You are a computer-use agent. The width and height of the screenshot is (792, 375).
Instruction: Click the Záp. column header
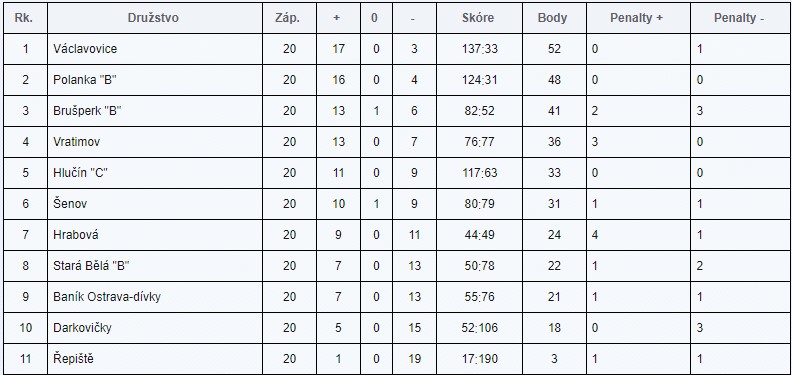pyautogui.click(x=287, y=18)
